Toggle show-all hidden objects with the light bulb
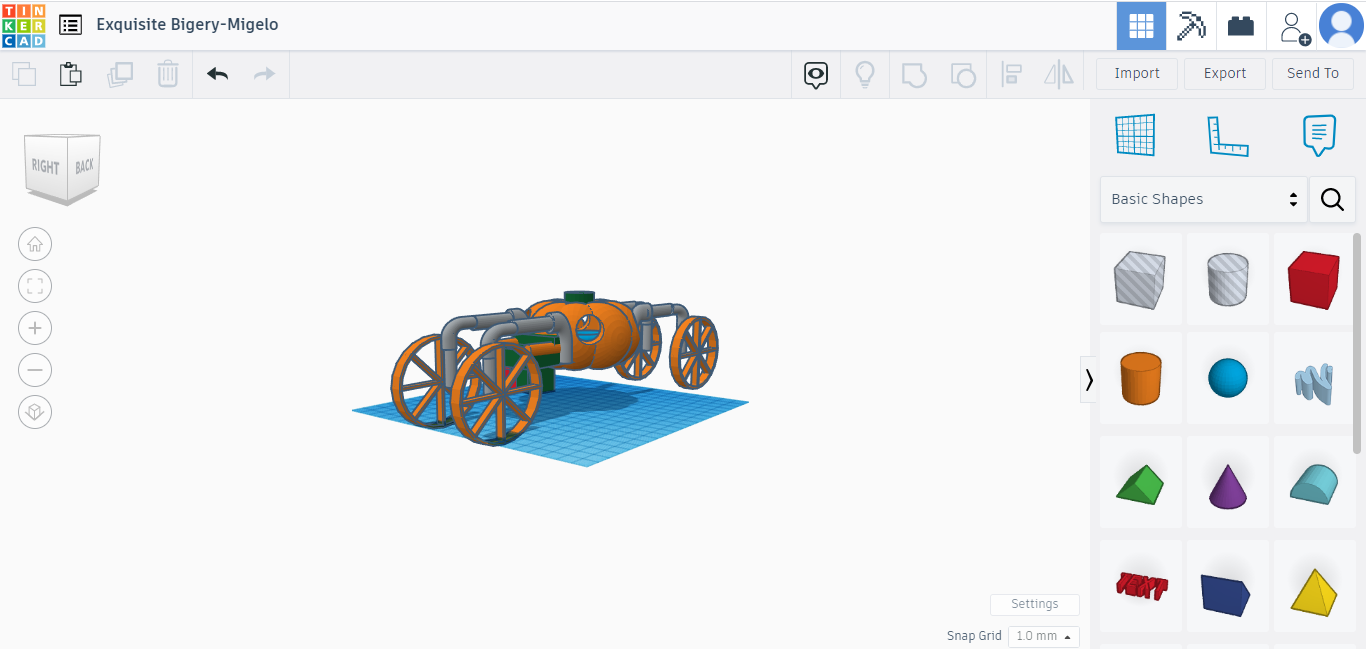1366x649 pixels. point(865,74)
